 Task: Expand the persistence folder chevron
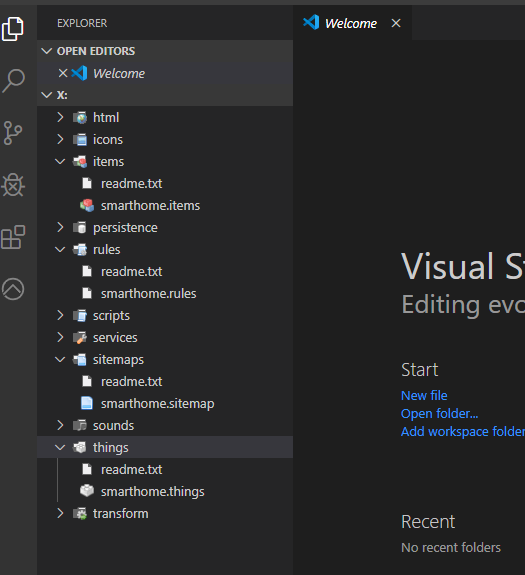click(60, 227)
